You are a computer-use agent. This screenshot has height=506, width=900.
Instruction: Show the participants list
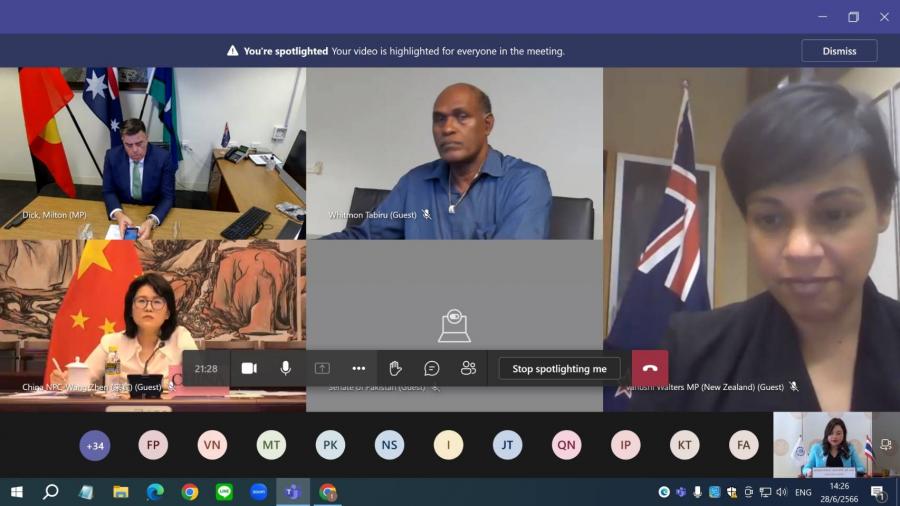(x=468, y=368)
